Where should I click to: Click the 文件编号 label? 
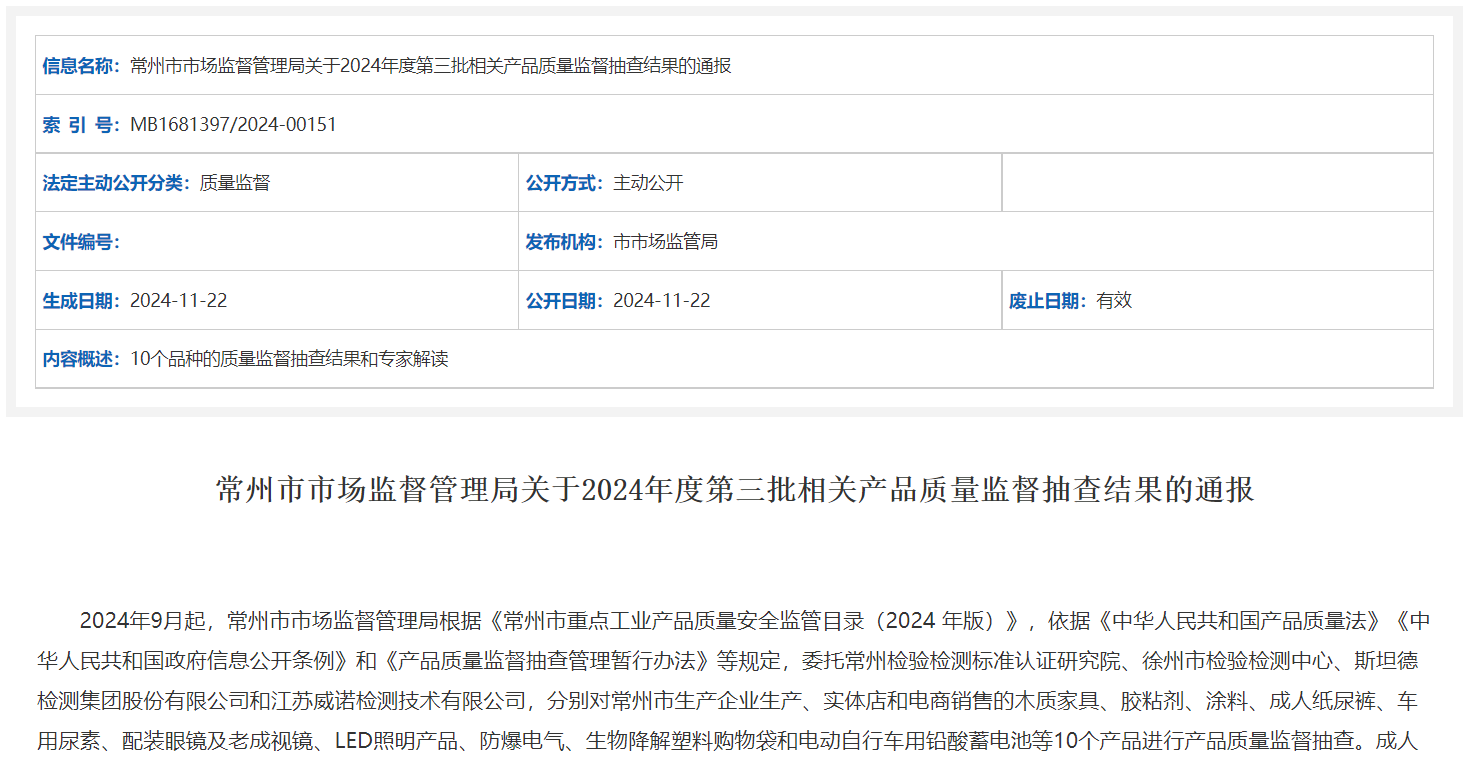click(x=81, y=242)
